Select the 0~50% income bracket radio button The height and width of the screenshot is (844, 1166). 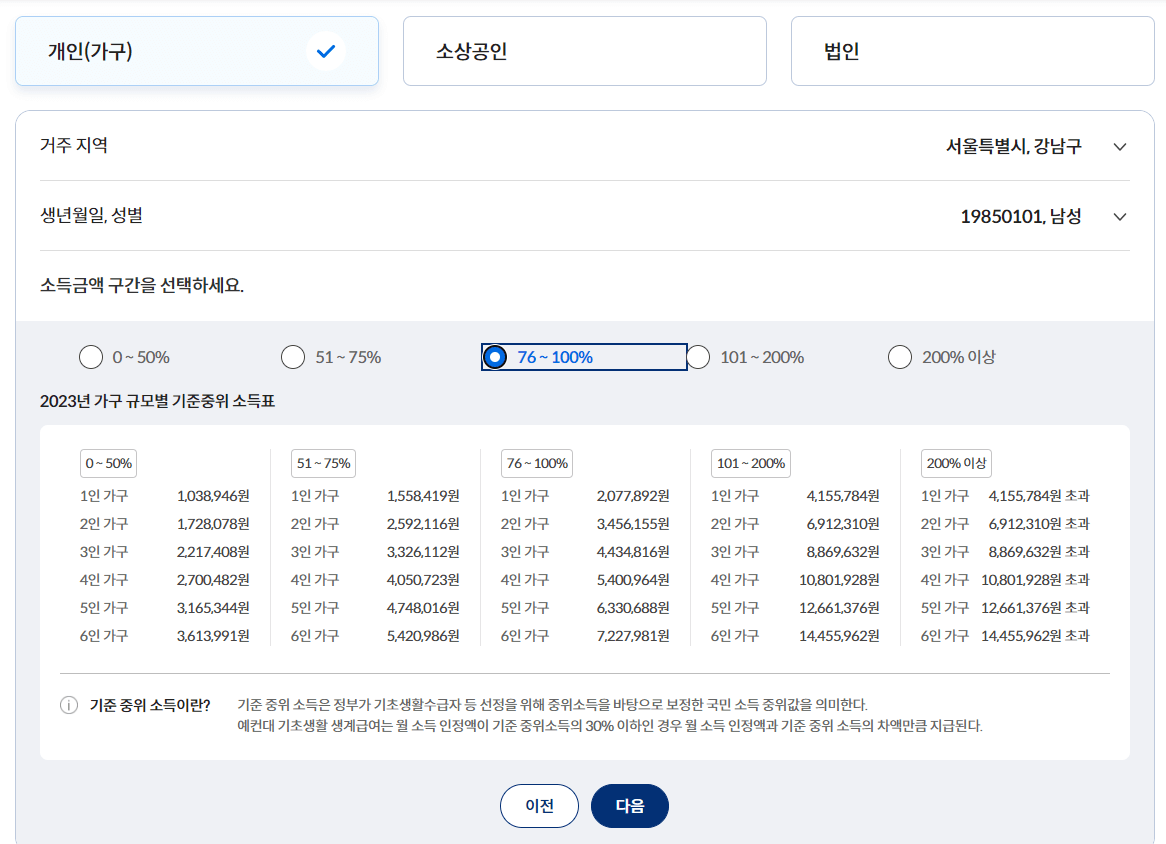pos(91,356)
